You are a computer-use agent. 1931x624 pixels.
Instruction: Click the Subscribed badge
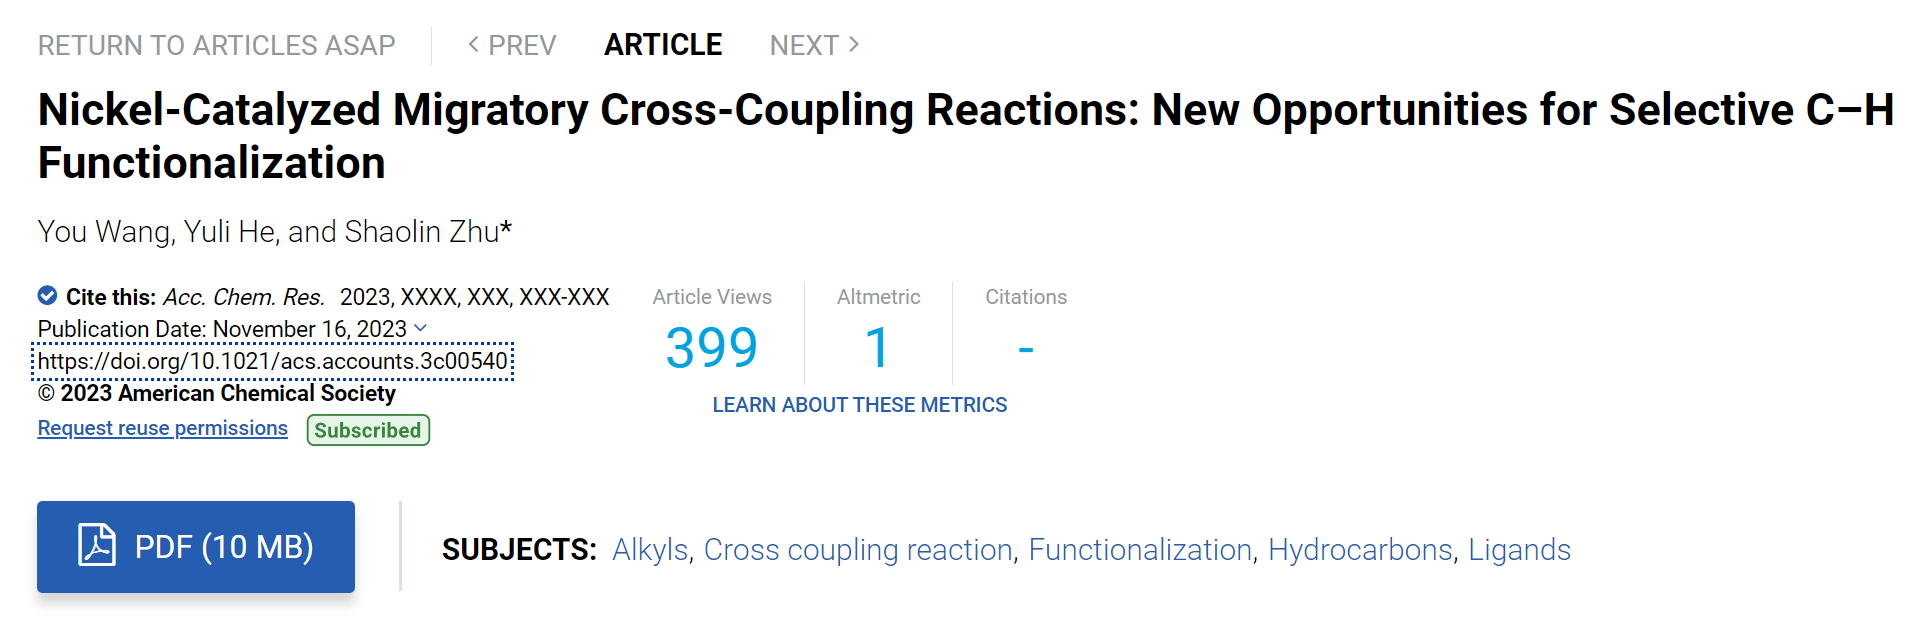[x=368, y=430]
